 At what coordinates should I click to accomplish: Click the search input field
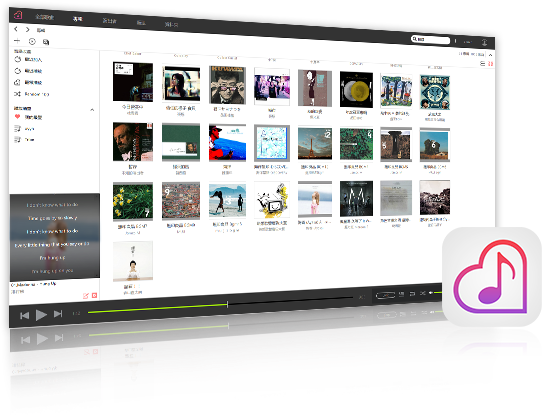[x=430, y=40]
